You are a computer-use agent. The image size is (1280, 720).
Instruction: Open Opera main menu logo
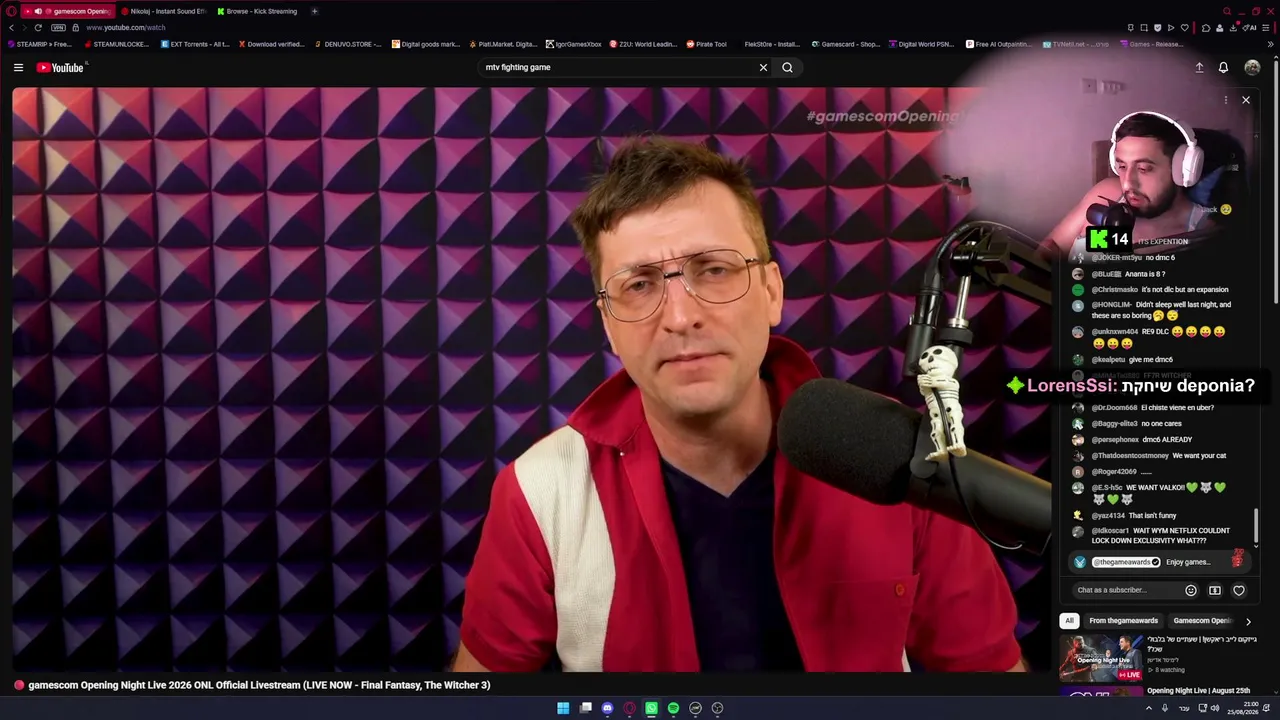point(11,11)
